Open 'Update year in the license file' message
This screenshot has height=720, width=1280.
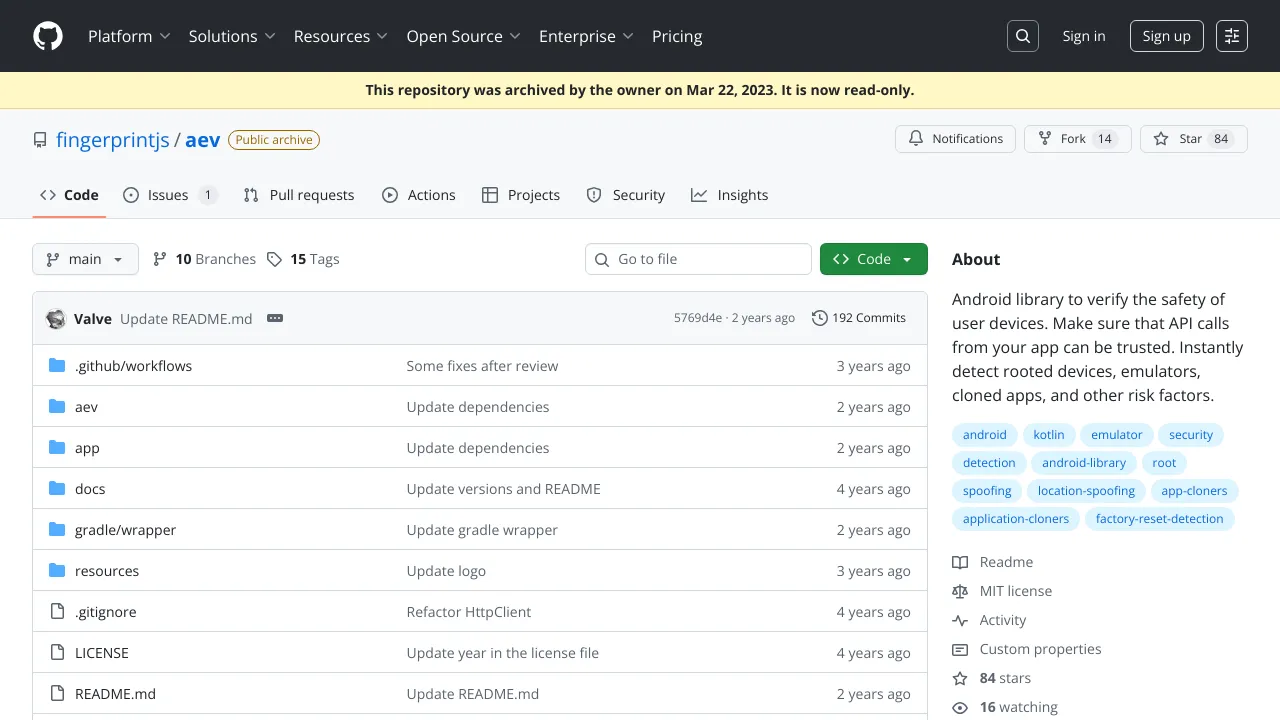click(x=503, y=653)
